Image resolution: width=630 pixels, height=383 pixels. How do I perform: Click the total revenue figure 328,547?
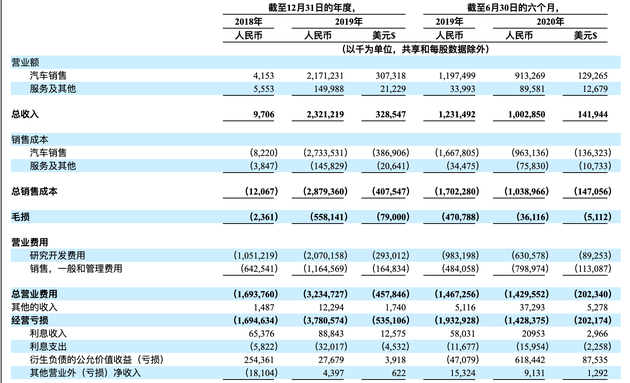click(x=391, y=115)
